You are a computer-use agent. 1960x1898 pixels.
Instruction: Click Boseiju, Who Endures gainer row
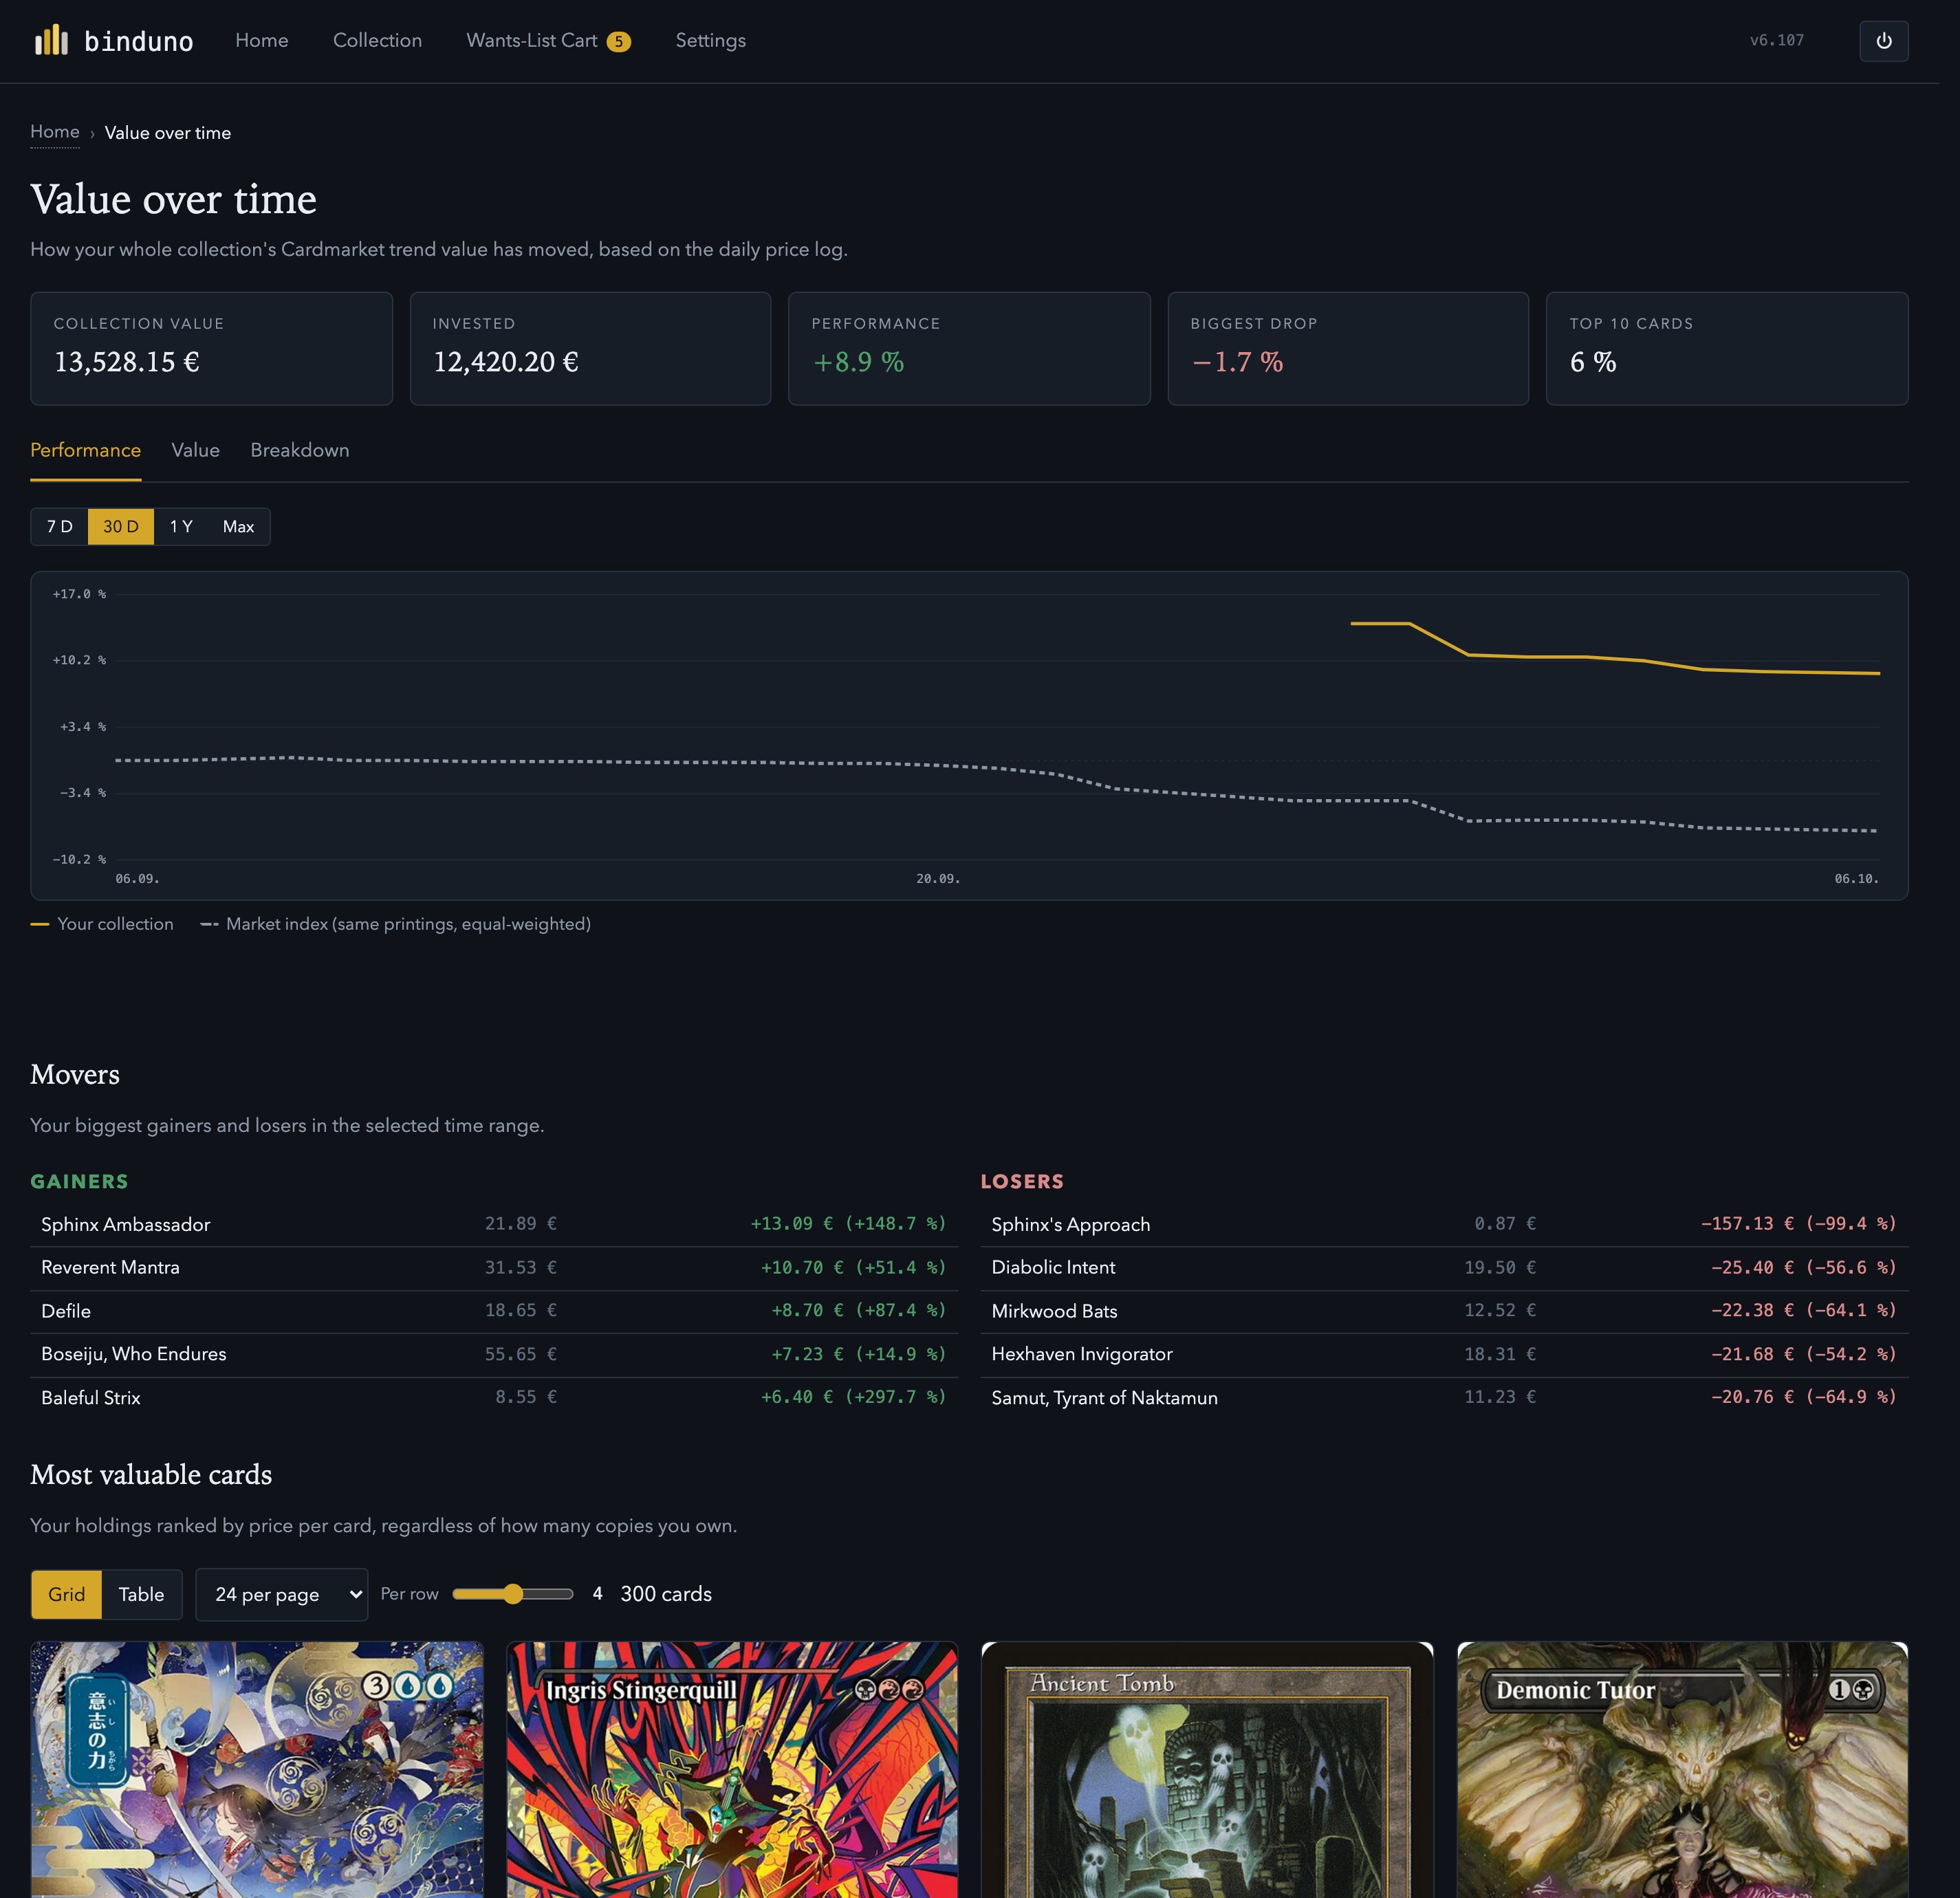tap(494, 1354)
